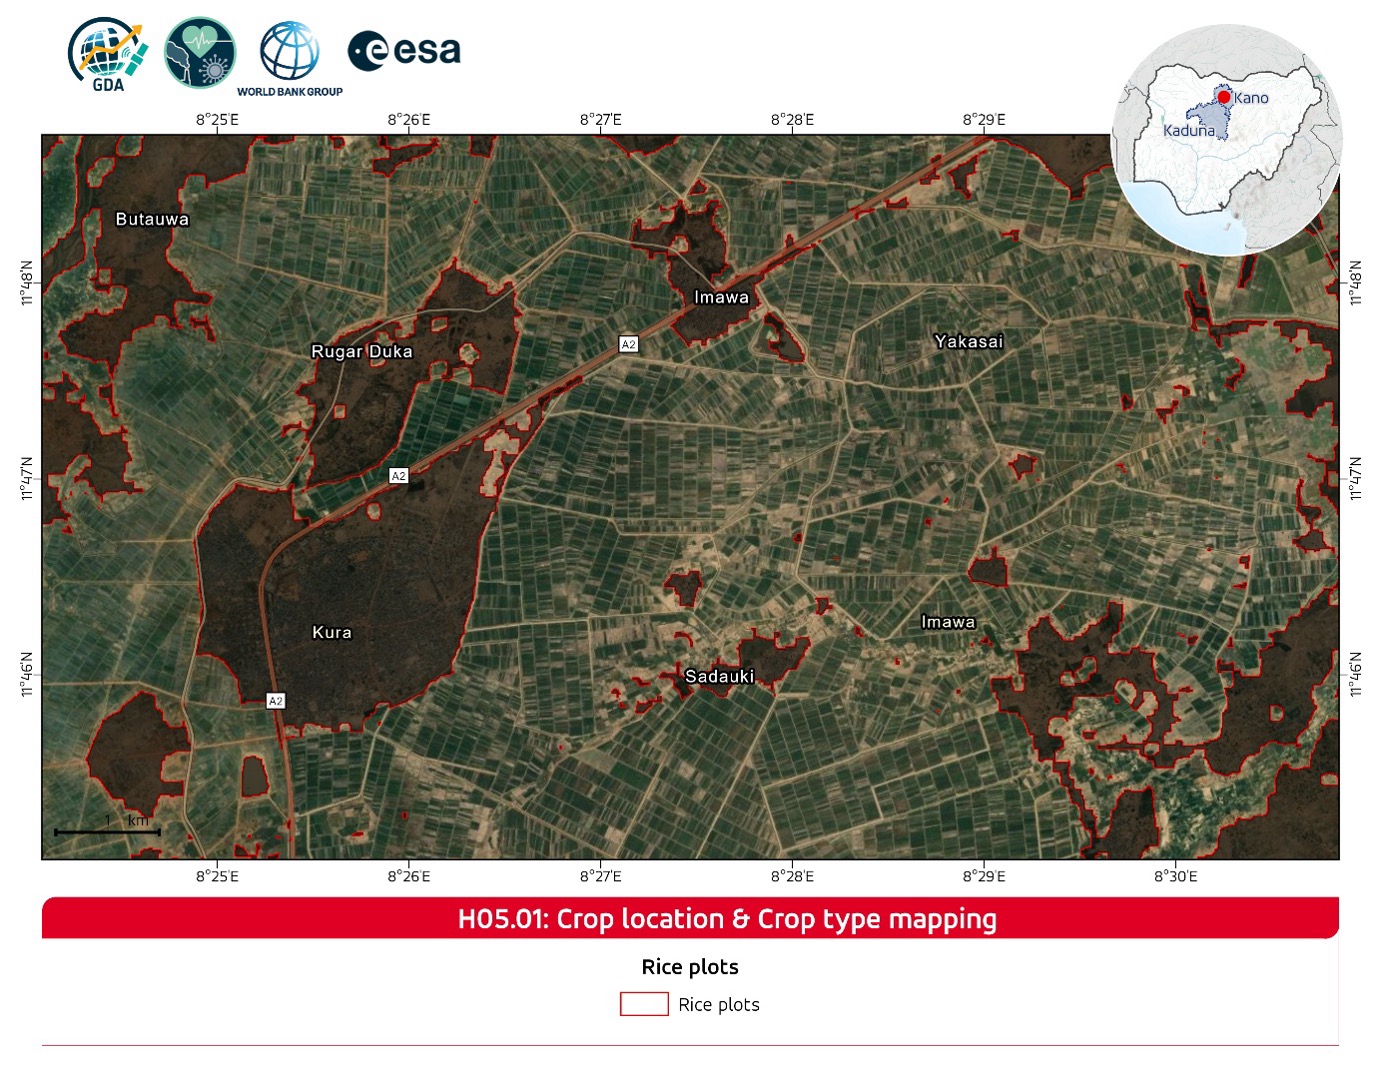This screenshot has height=1072, width=1384.
Task: Click the WORLD BANK GROUP caption text
Action: click(290, 91)
